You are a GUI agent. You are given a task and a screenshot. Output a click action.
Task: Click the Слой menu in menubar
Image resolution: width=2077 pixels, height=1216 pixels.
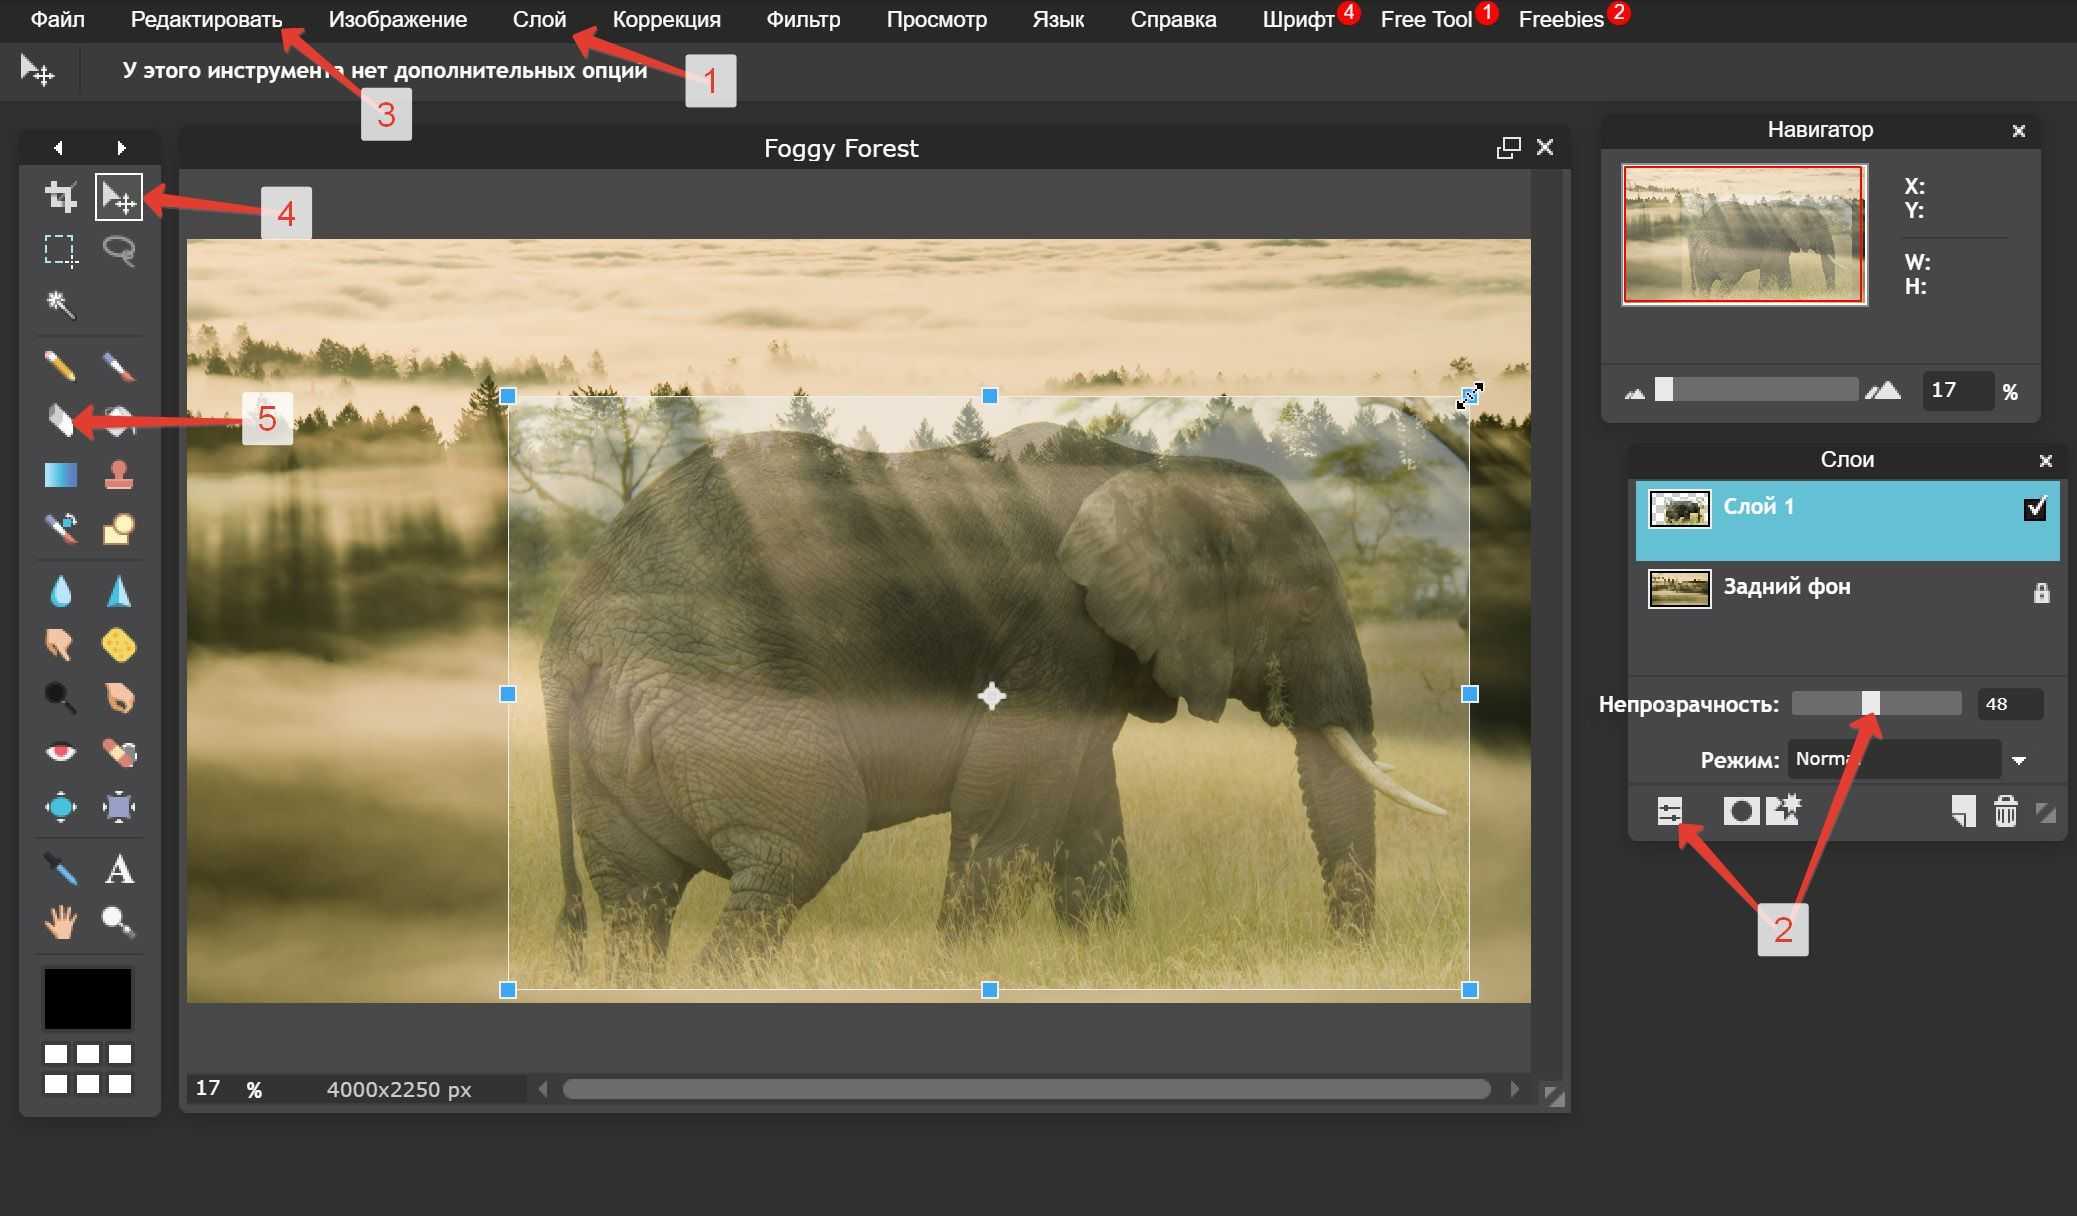pos(538,20)
